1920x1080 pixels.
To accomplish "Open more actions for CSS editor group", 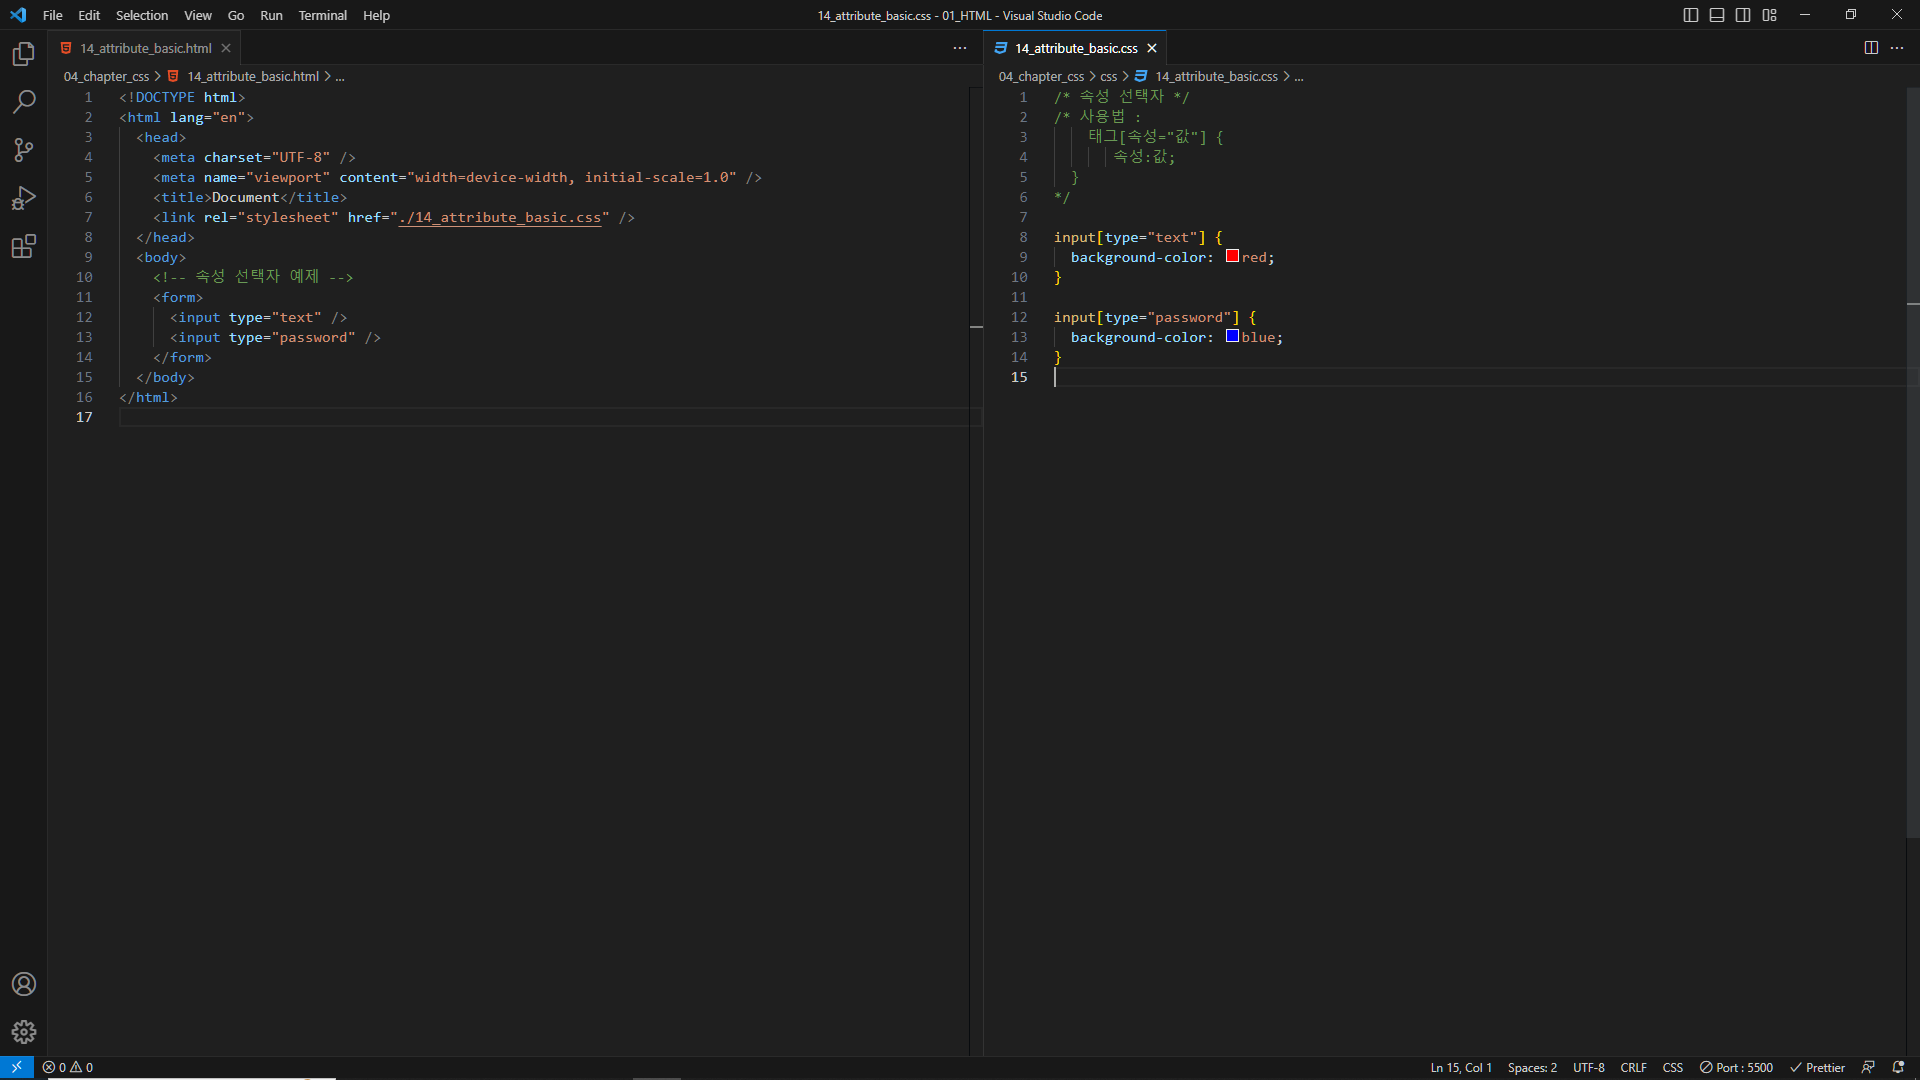I will click(1897, 48).
